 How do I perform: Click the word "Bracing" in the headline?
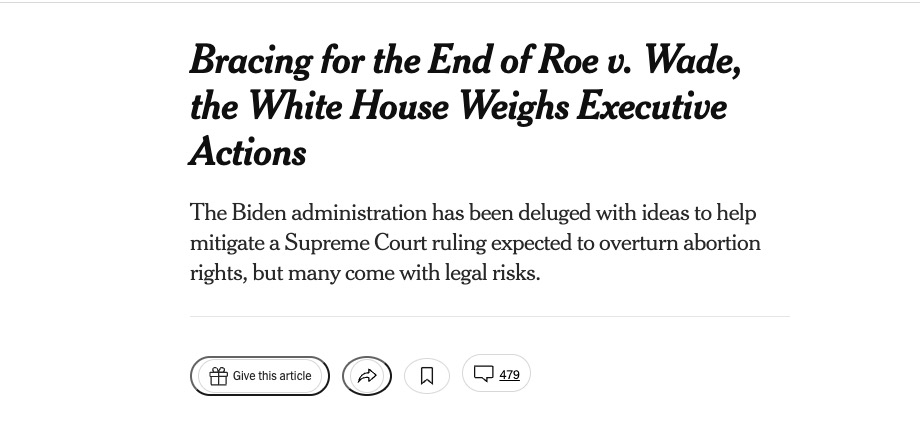tap(251, 62)
